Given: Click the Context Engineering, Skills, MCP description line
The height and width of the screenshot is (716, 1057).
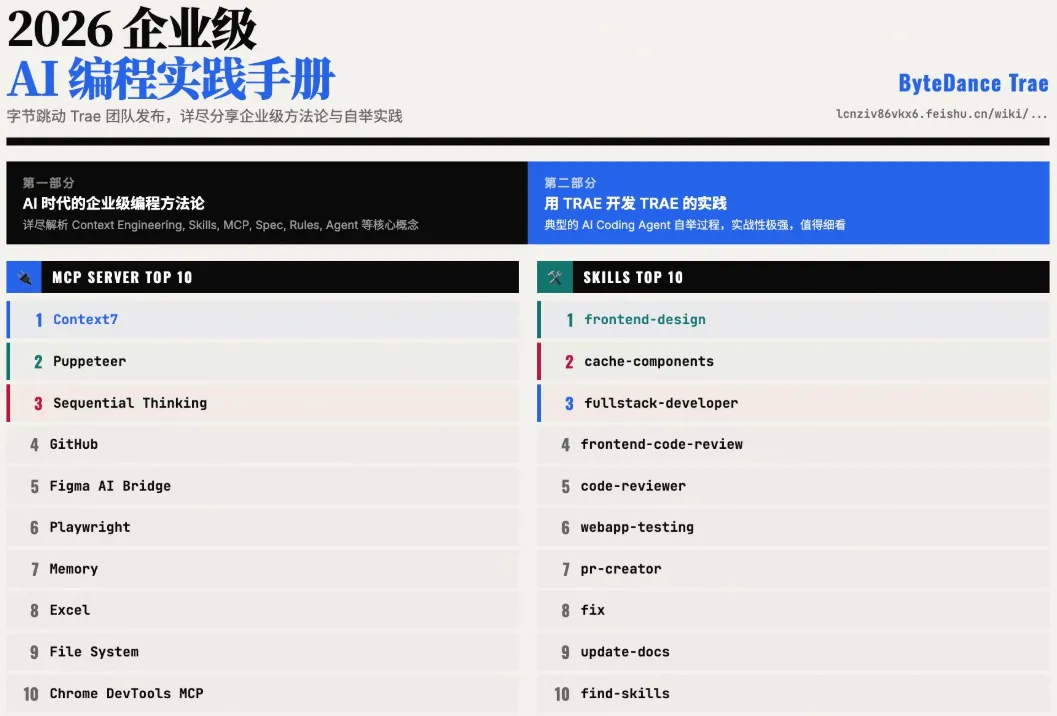Looking at the screenshot, I should [220, 225].
